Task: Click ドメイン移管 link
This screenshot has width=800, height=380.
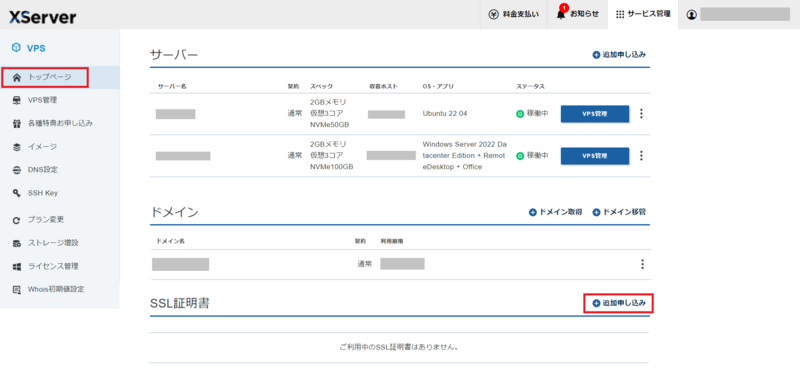Action: coord(619,212)
